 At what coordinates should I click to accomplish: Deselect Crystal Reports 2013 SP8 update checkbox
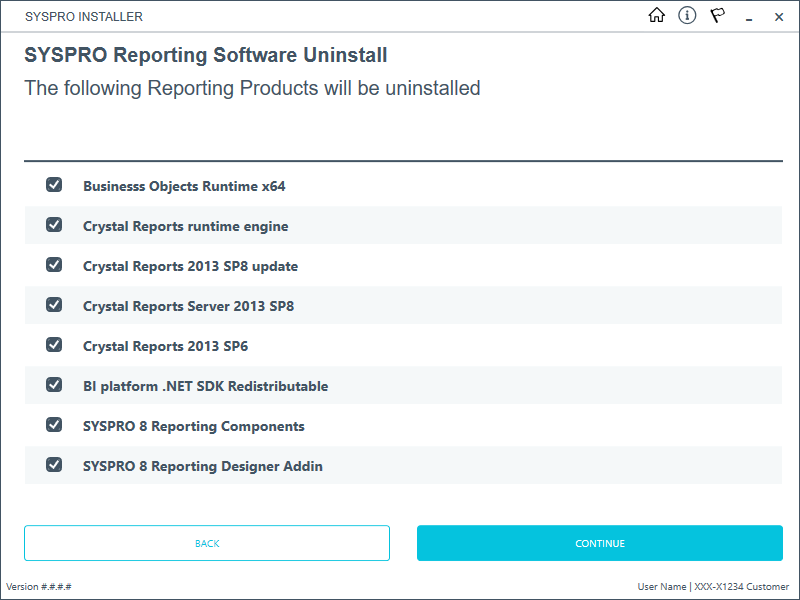[54, 265]
